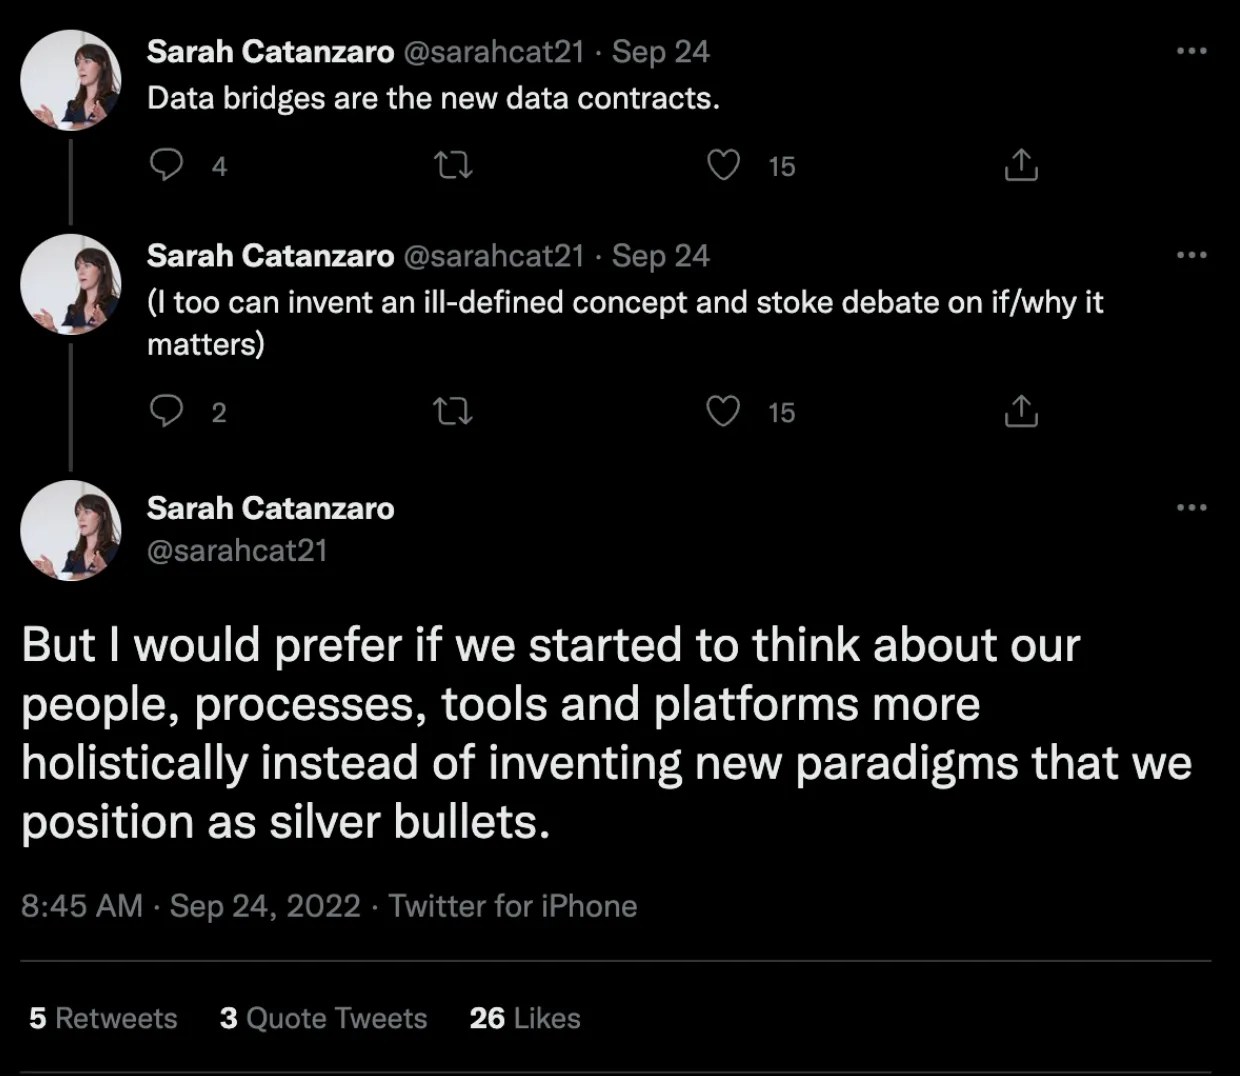Image resolution: width=1240 pixels, height=1076 pixels.
Task: Open the first tweet's Sep 24 date link
Action: coord(660,52)
